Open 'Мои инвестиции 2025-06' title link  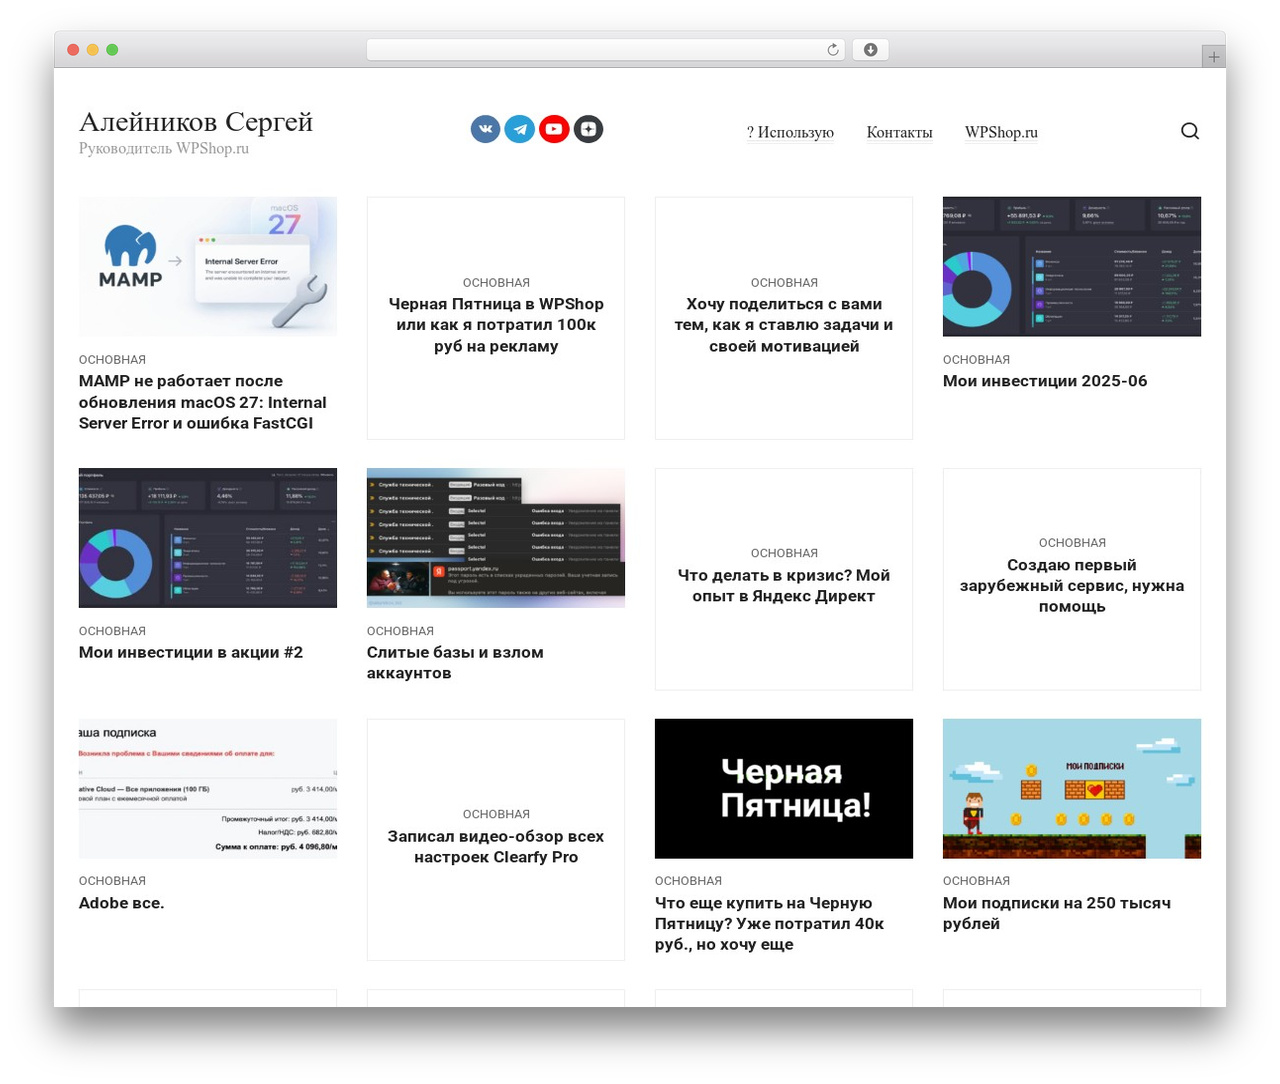coord(1045,381)
